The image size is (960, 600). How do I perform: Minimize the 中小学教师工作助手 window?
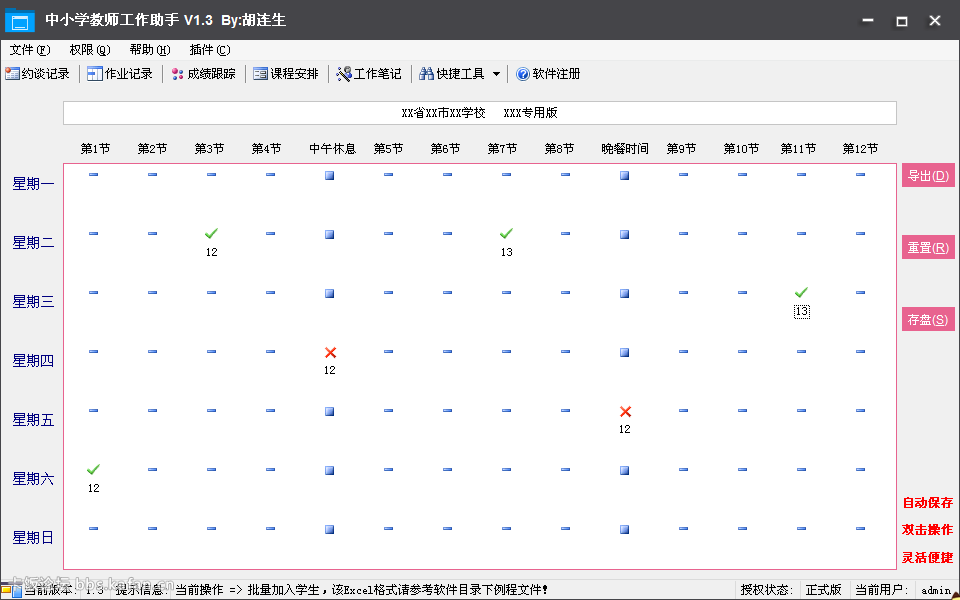pos(868,20)
